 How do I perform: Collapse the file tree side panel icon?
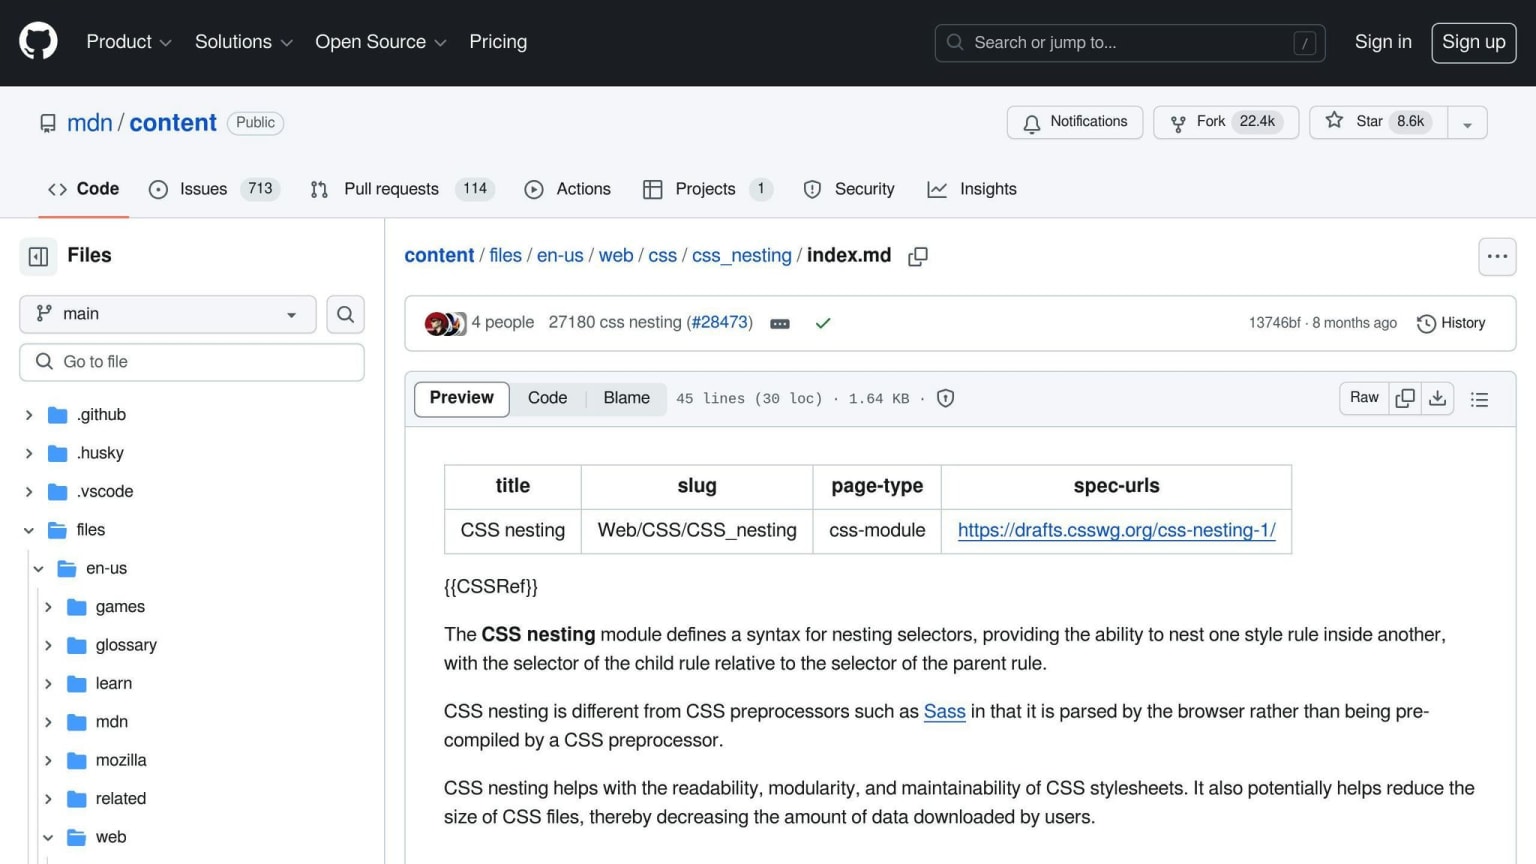coord(39,257)
